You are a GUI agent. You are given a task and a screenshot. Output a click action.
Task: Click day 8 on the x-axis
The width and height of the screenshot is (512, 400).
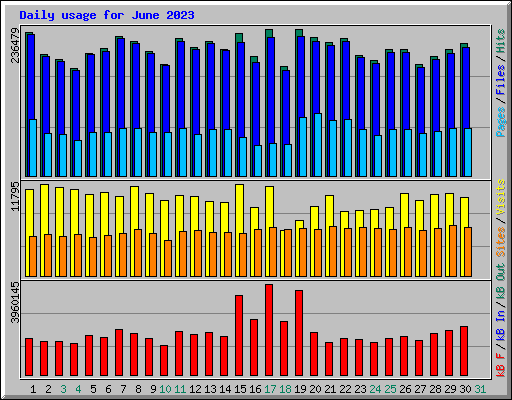138,389
